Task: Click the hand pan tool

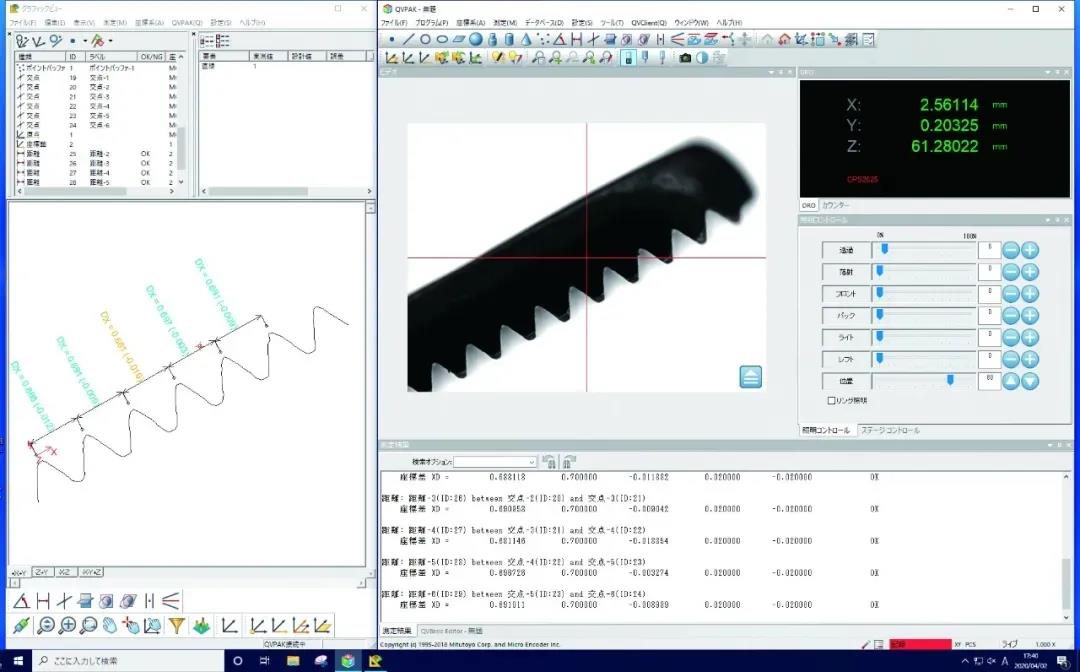Action: (110, 626)
